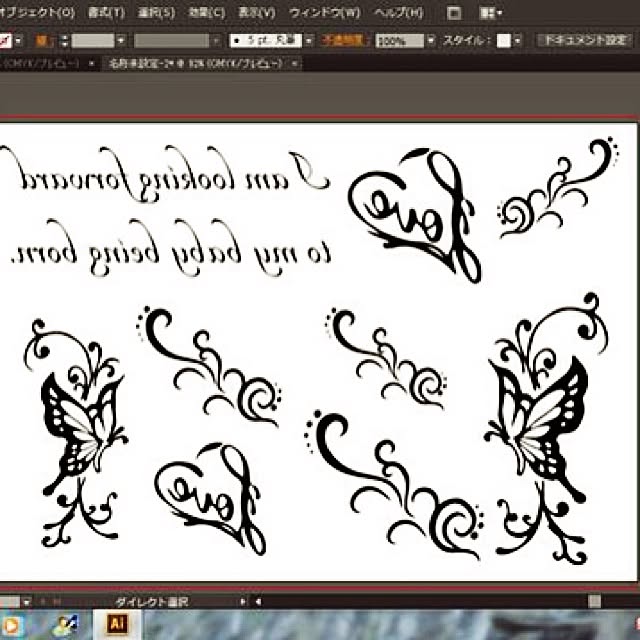The height and width of the screenshot is (640, 640).
Task: Adjust the stroke weight stepper arrows
Action: point(64,41)
